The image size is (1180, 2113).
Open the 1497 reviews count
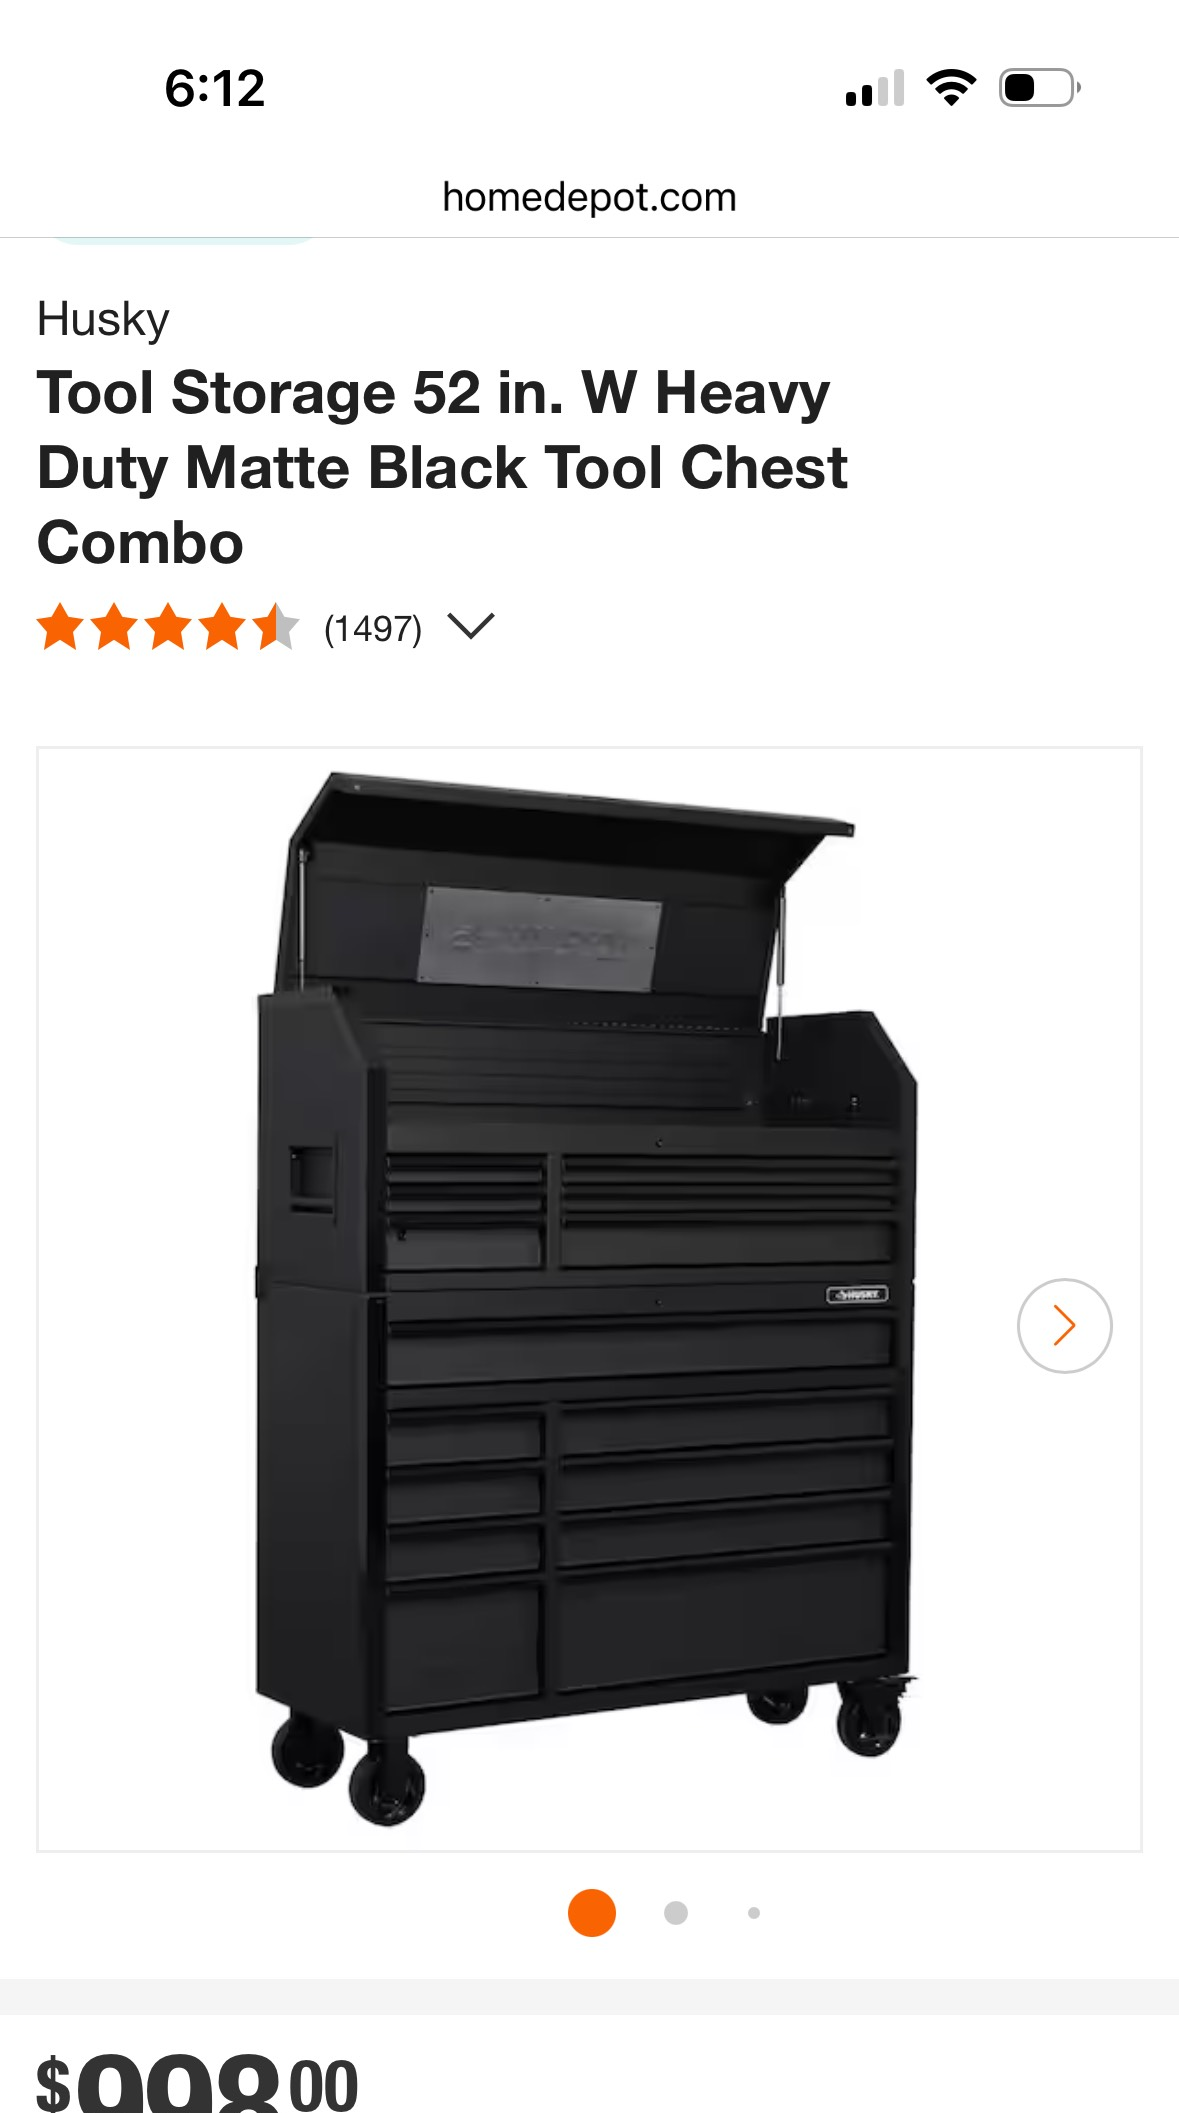tap(373, 629)
